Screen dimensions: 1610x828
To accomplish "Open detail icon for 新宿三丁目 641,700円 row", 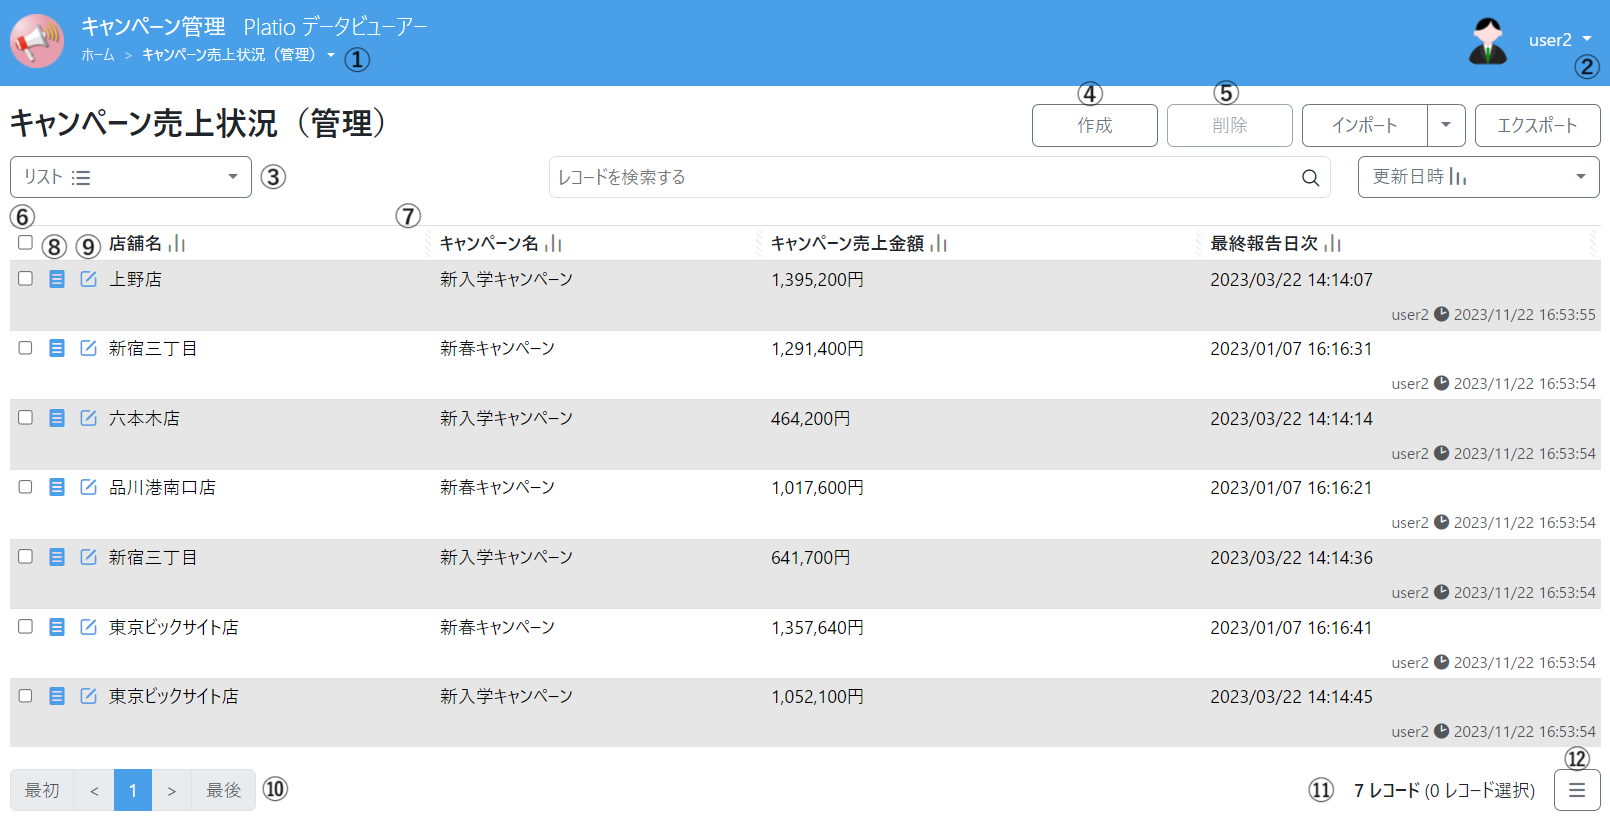I will [57, 557].
